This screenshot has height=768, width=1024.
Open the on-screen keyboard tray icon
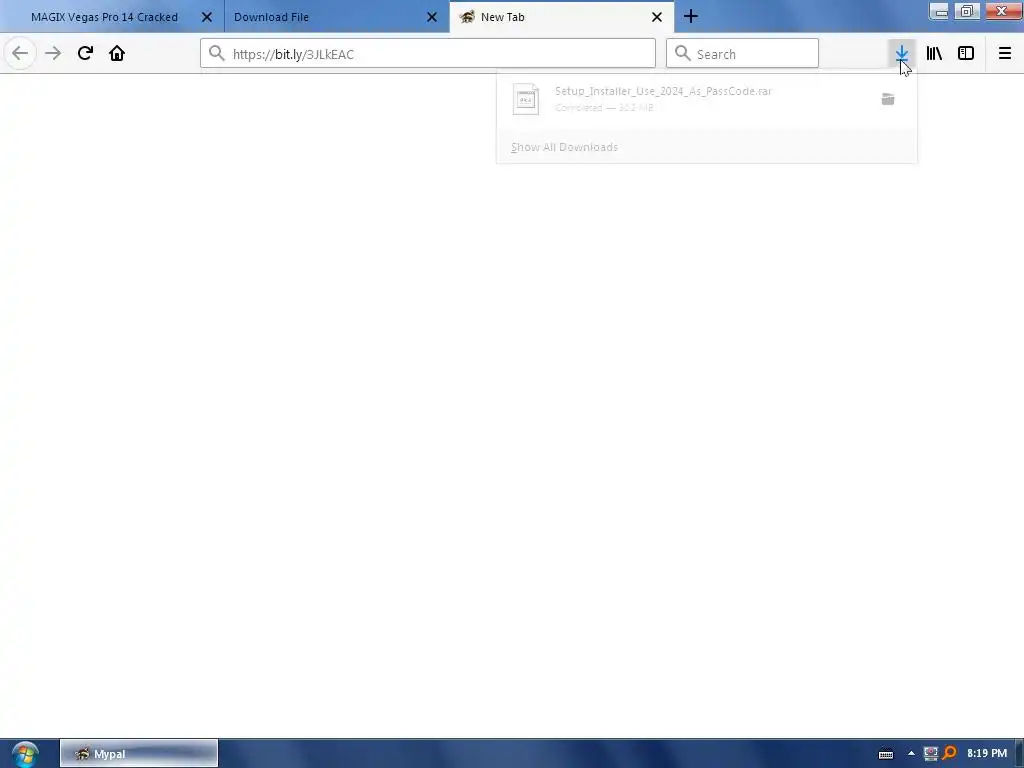[886, 754]
